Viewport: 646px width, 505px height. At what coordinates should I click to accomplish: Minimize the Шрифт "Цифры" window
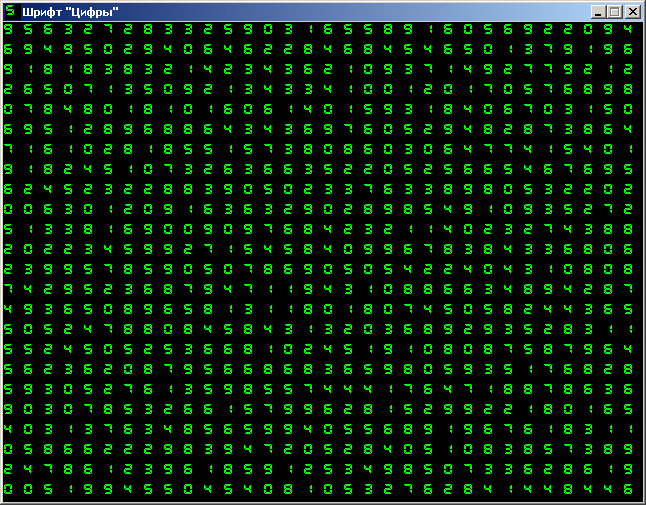[x=598, y=12]
